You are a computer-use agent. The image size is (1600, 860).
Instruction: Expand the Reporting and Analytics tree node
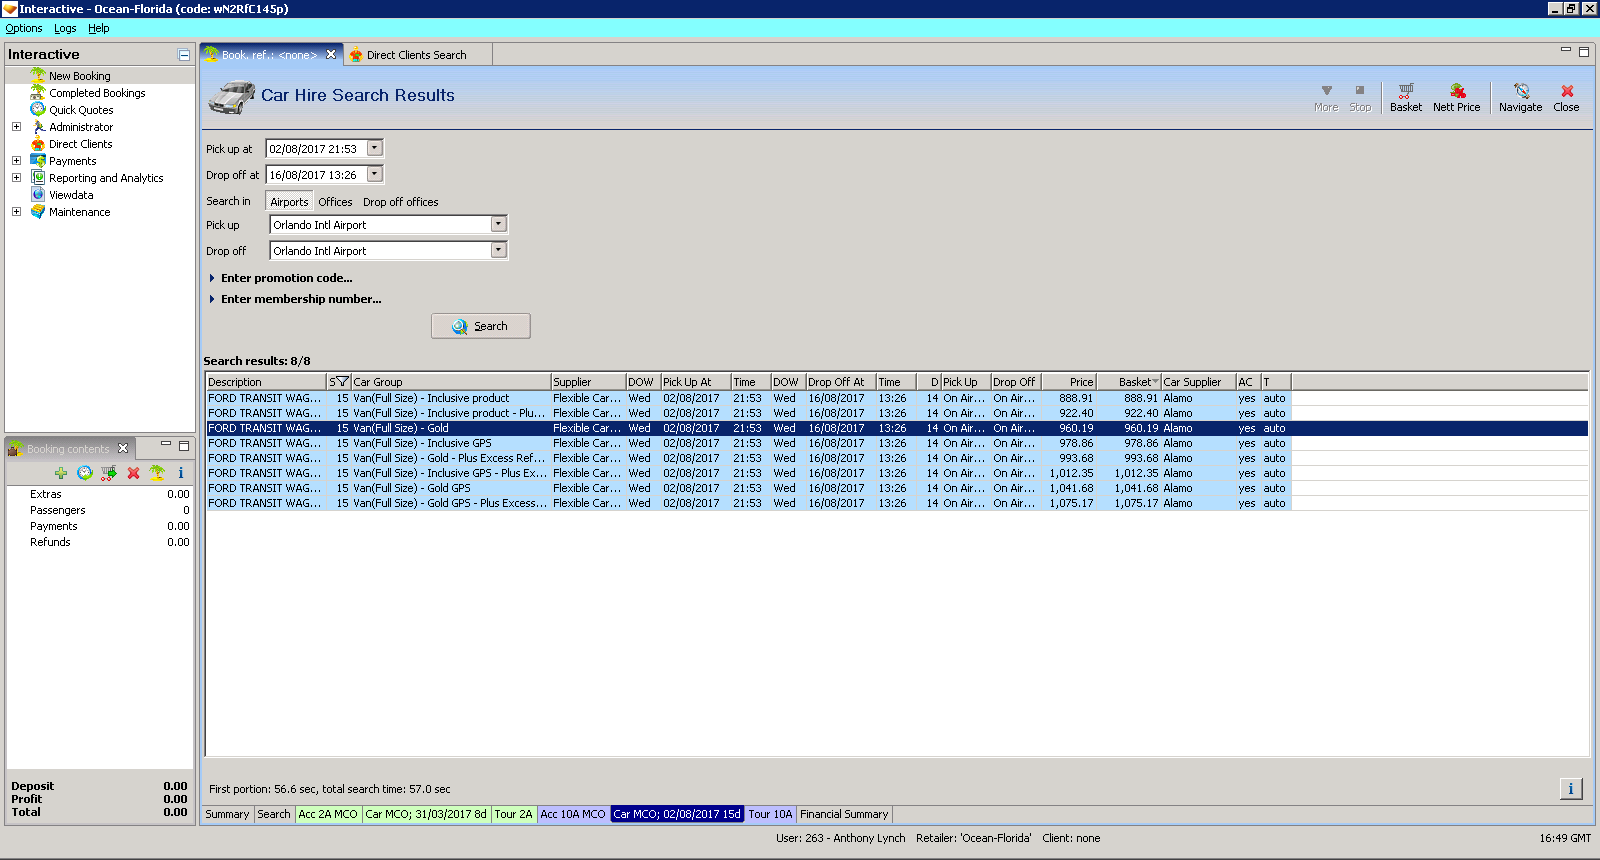coord(16,178)
